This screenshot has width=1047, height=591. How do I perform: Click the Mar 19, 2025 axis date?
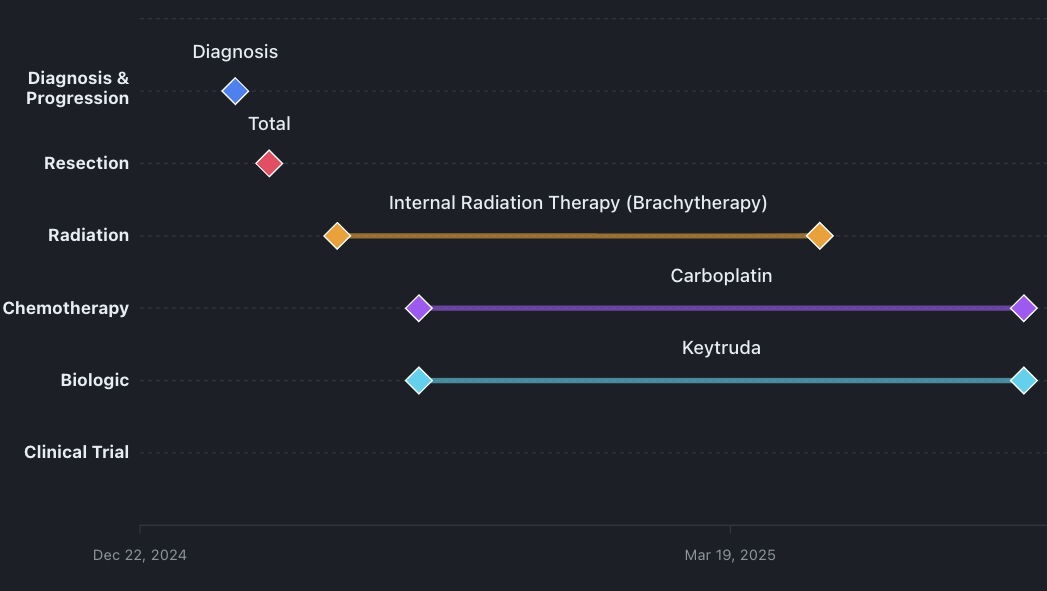pos(730,555)
